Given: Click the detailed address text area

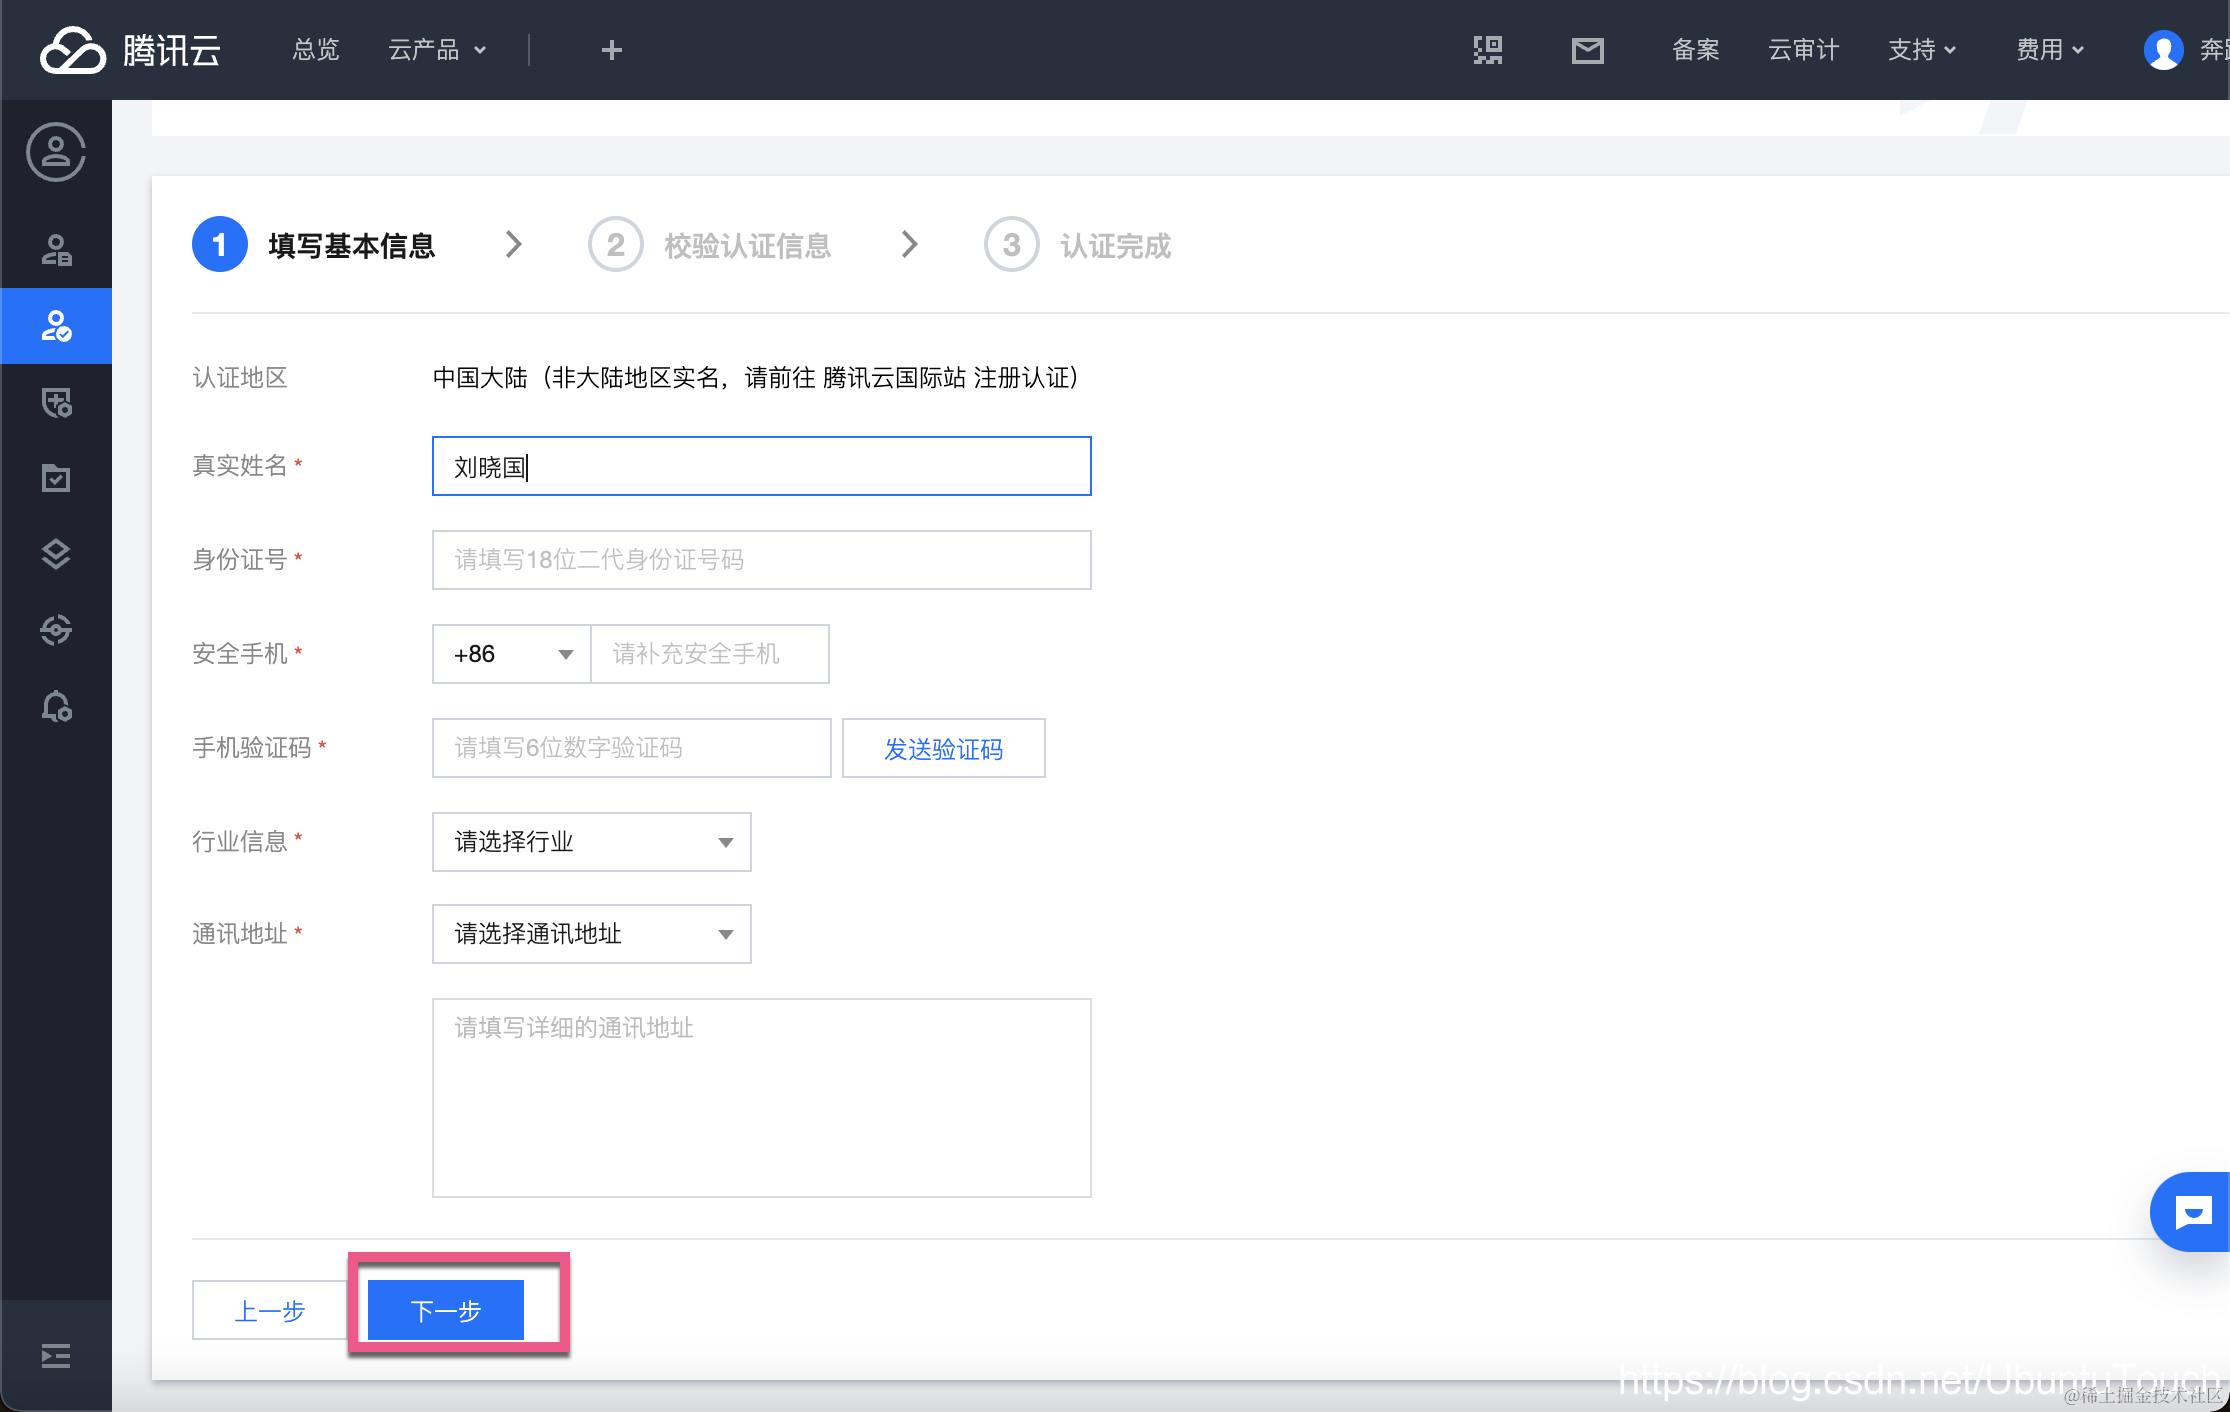Looking at the screenshot, I should [761, 1097].
